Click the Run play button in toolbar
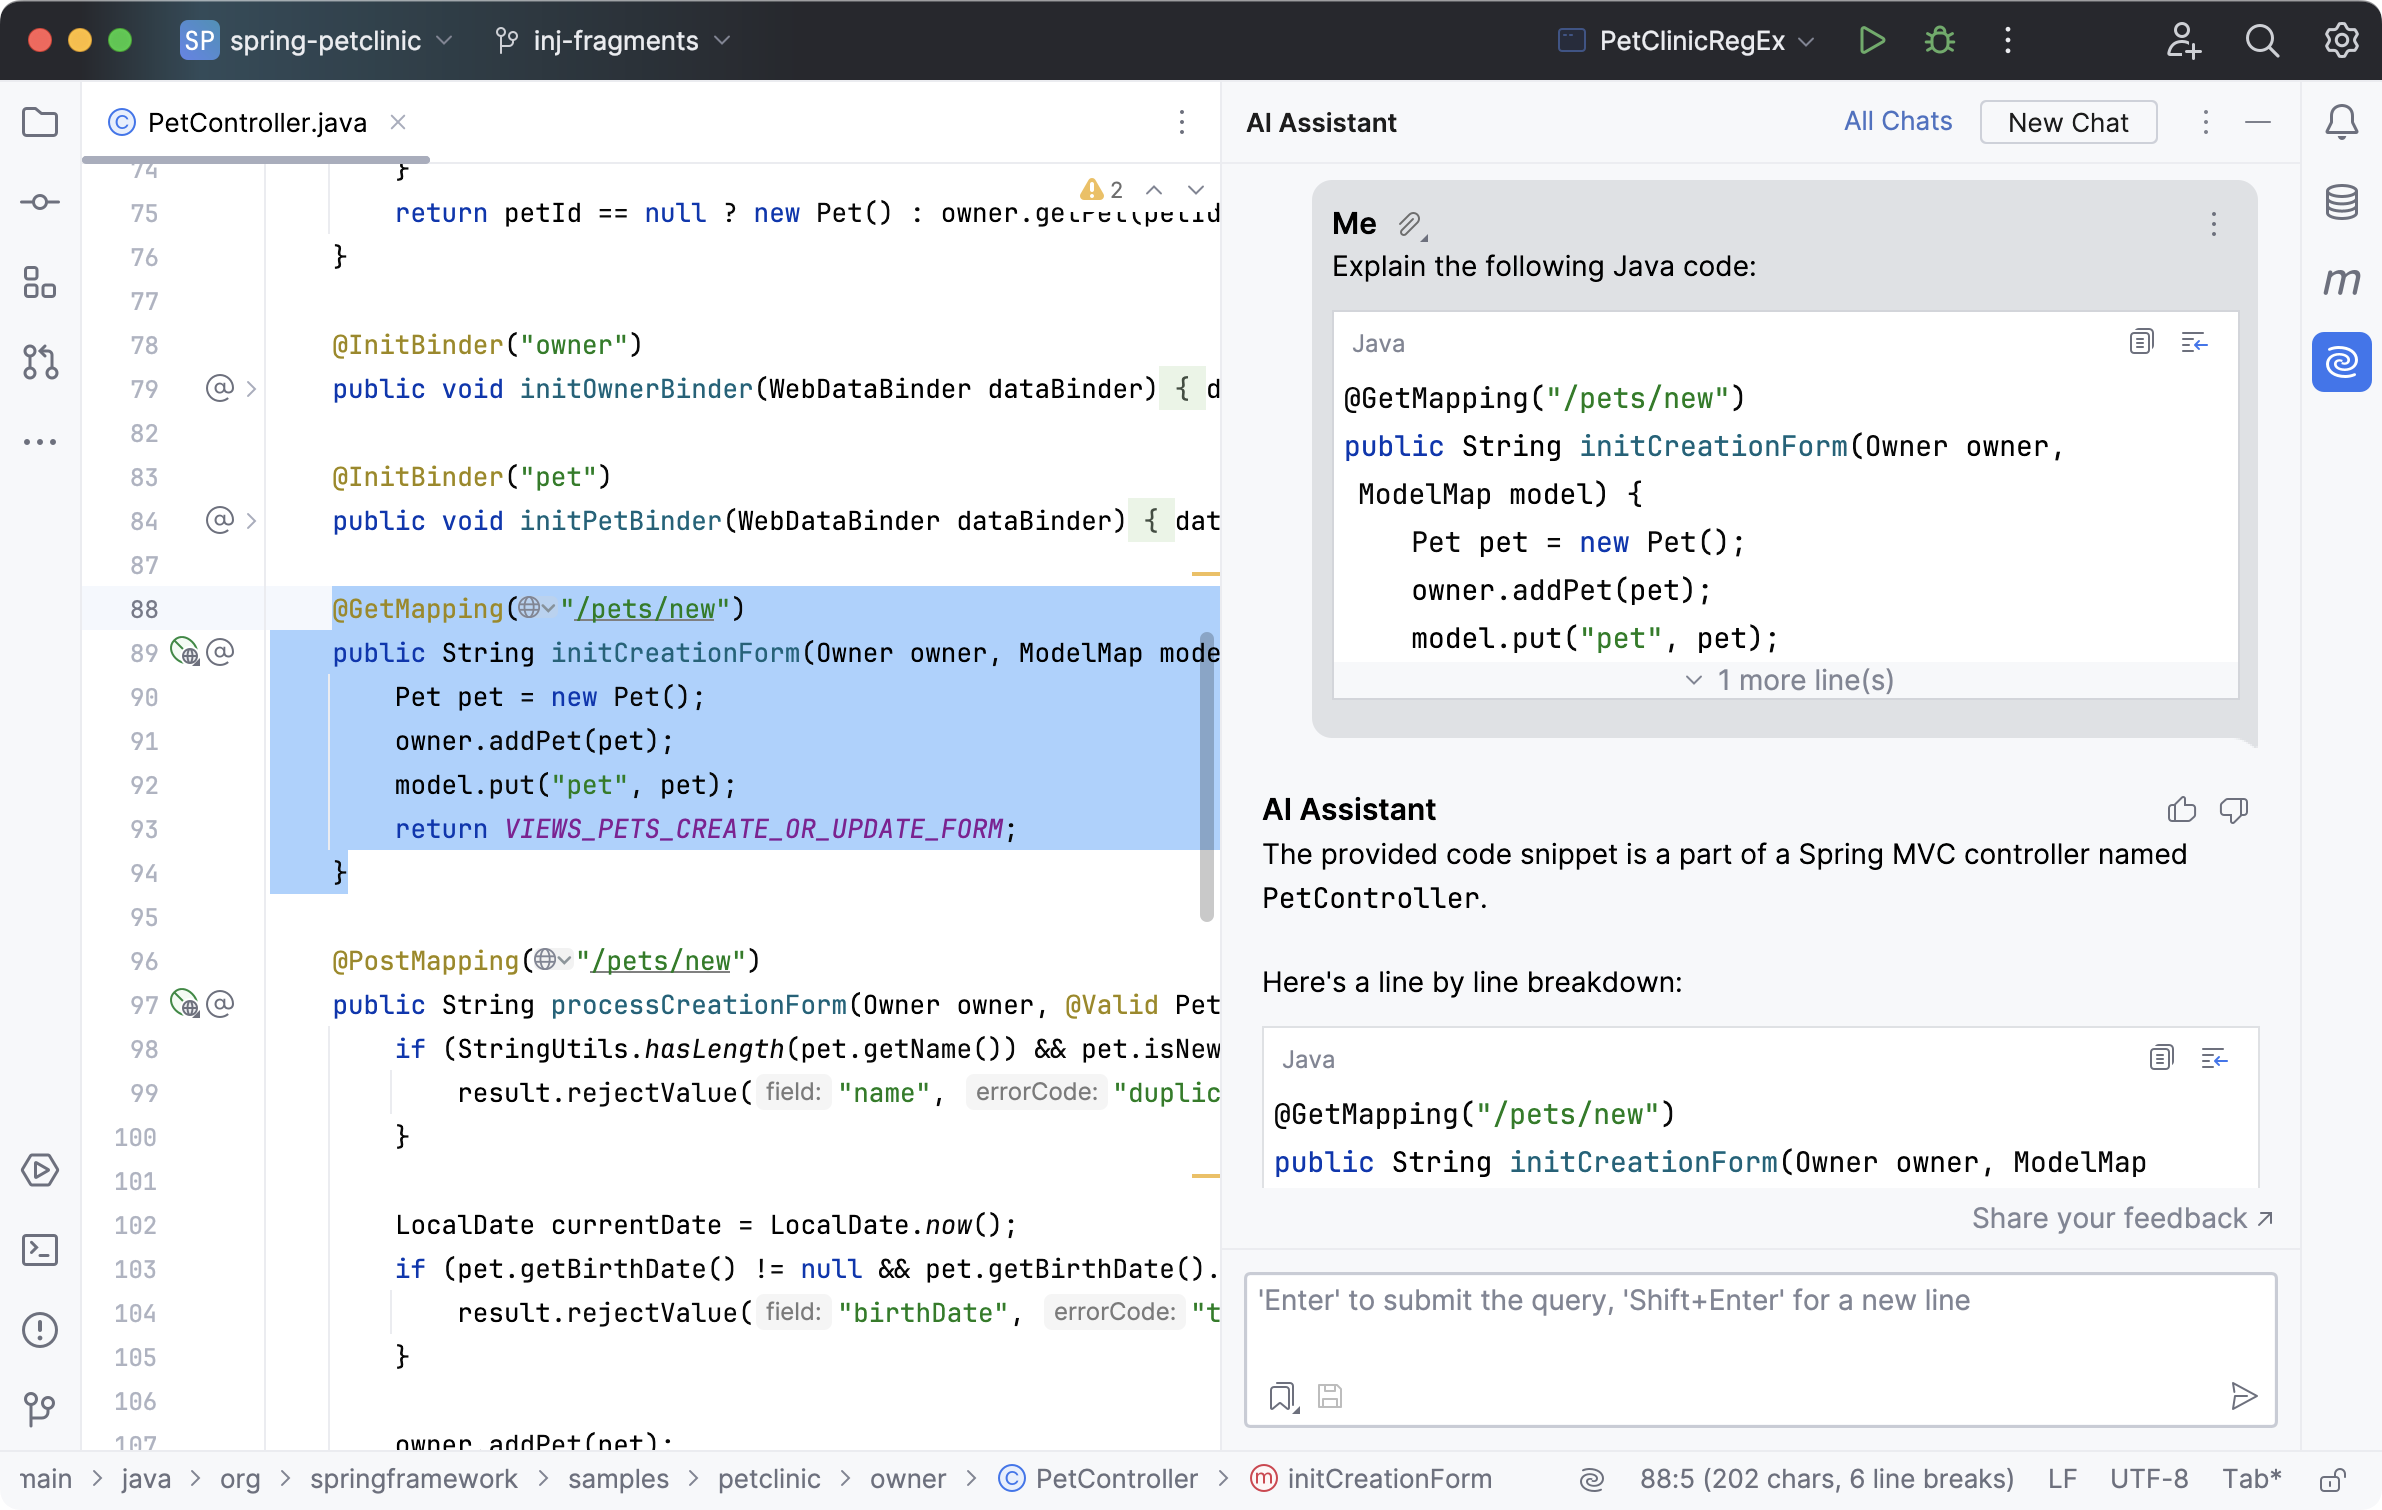Screen dimensions: 2382x1510 [1873, 42]
